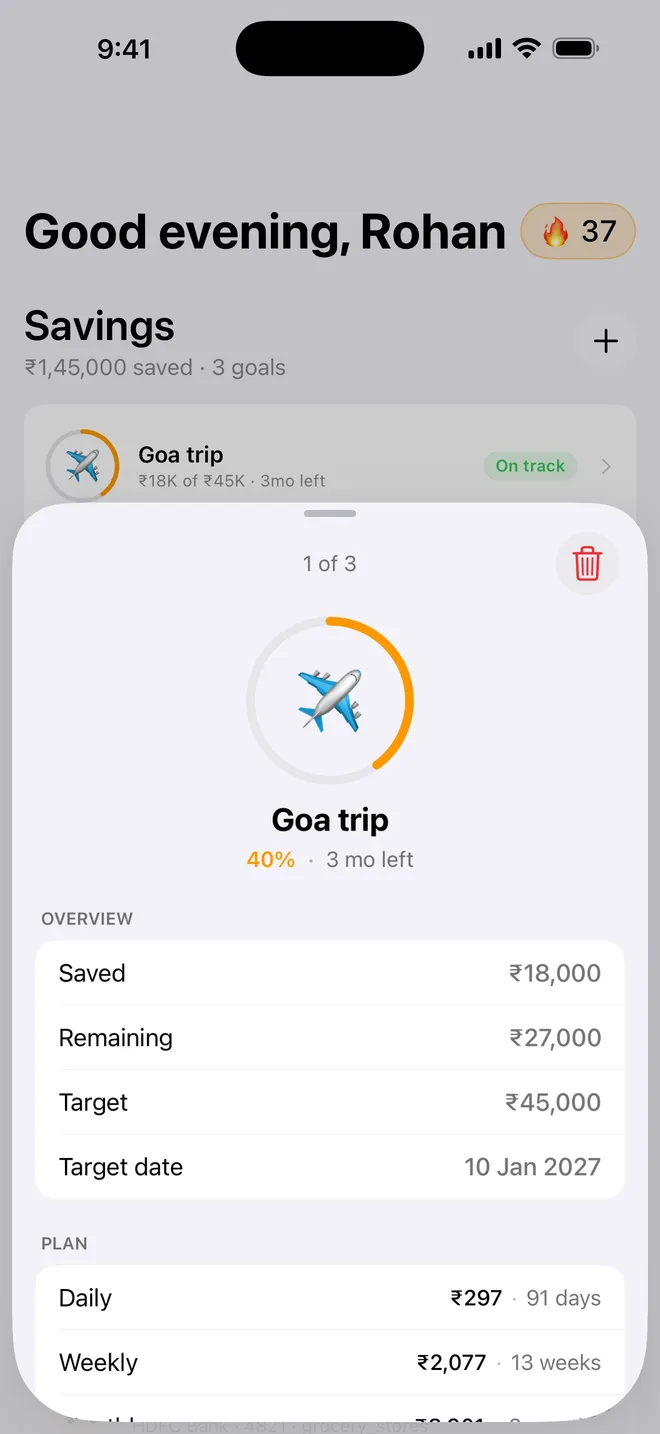Tap the cellular signal bars icon
Screen dimensions: 660x1434
tap(484, 49)
